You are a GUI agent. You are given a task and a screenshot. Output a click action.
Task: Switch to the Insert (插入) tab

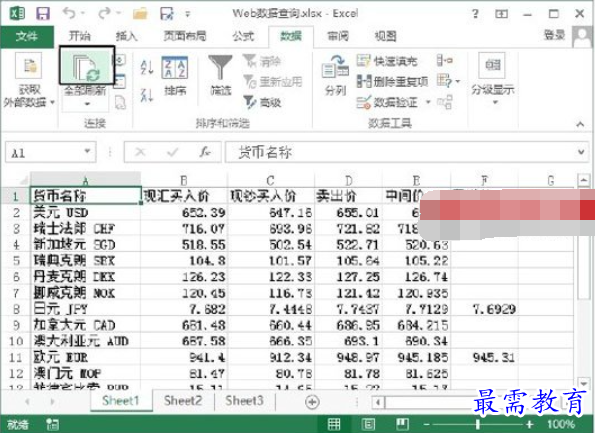126,36
